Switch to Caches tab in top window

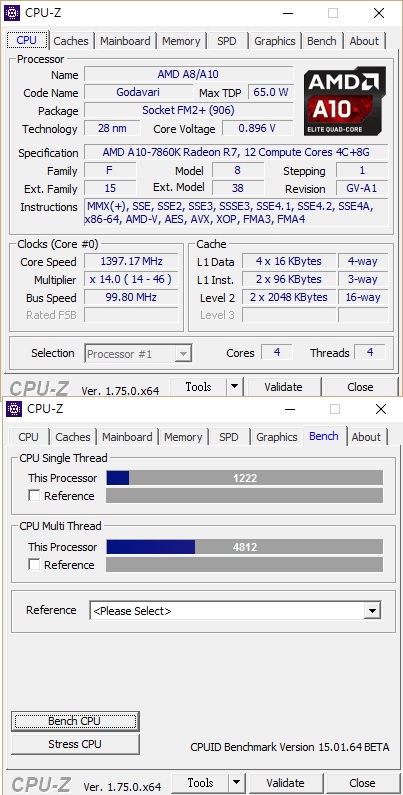(x=70, y=41)
